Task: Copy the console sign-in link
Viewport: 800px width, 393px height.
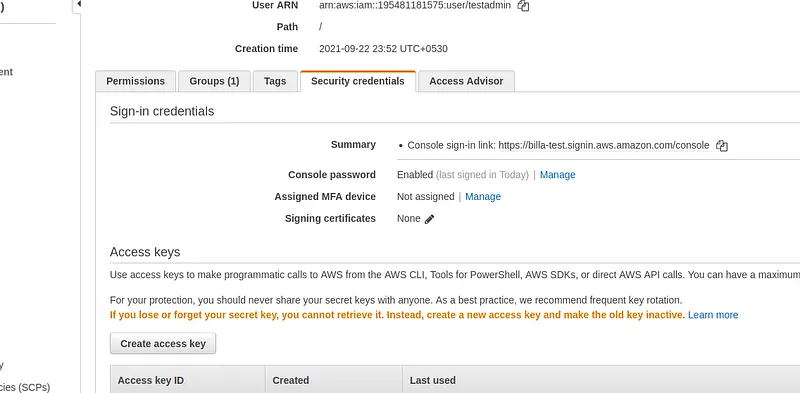Action: 721,145
